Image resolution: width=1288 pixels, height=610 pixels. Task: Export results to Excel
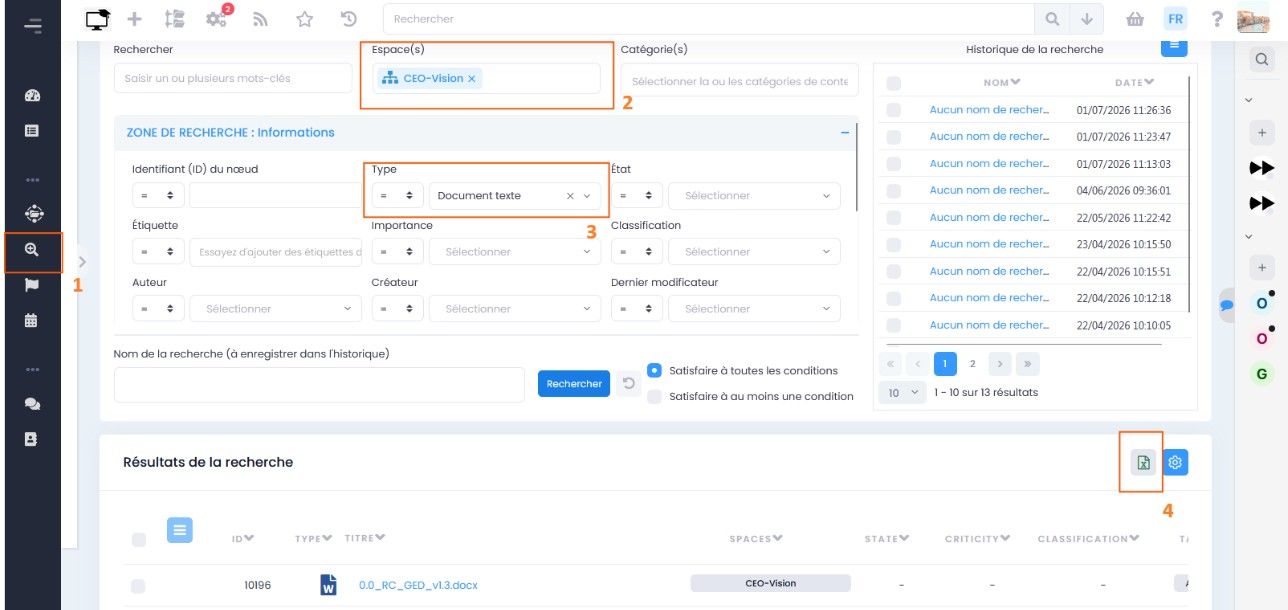pos(1143,462)
